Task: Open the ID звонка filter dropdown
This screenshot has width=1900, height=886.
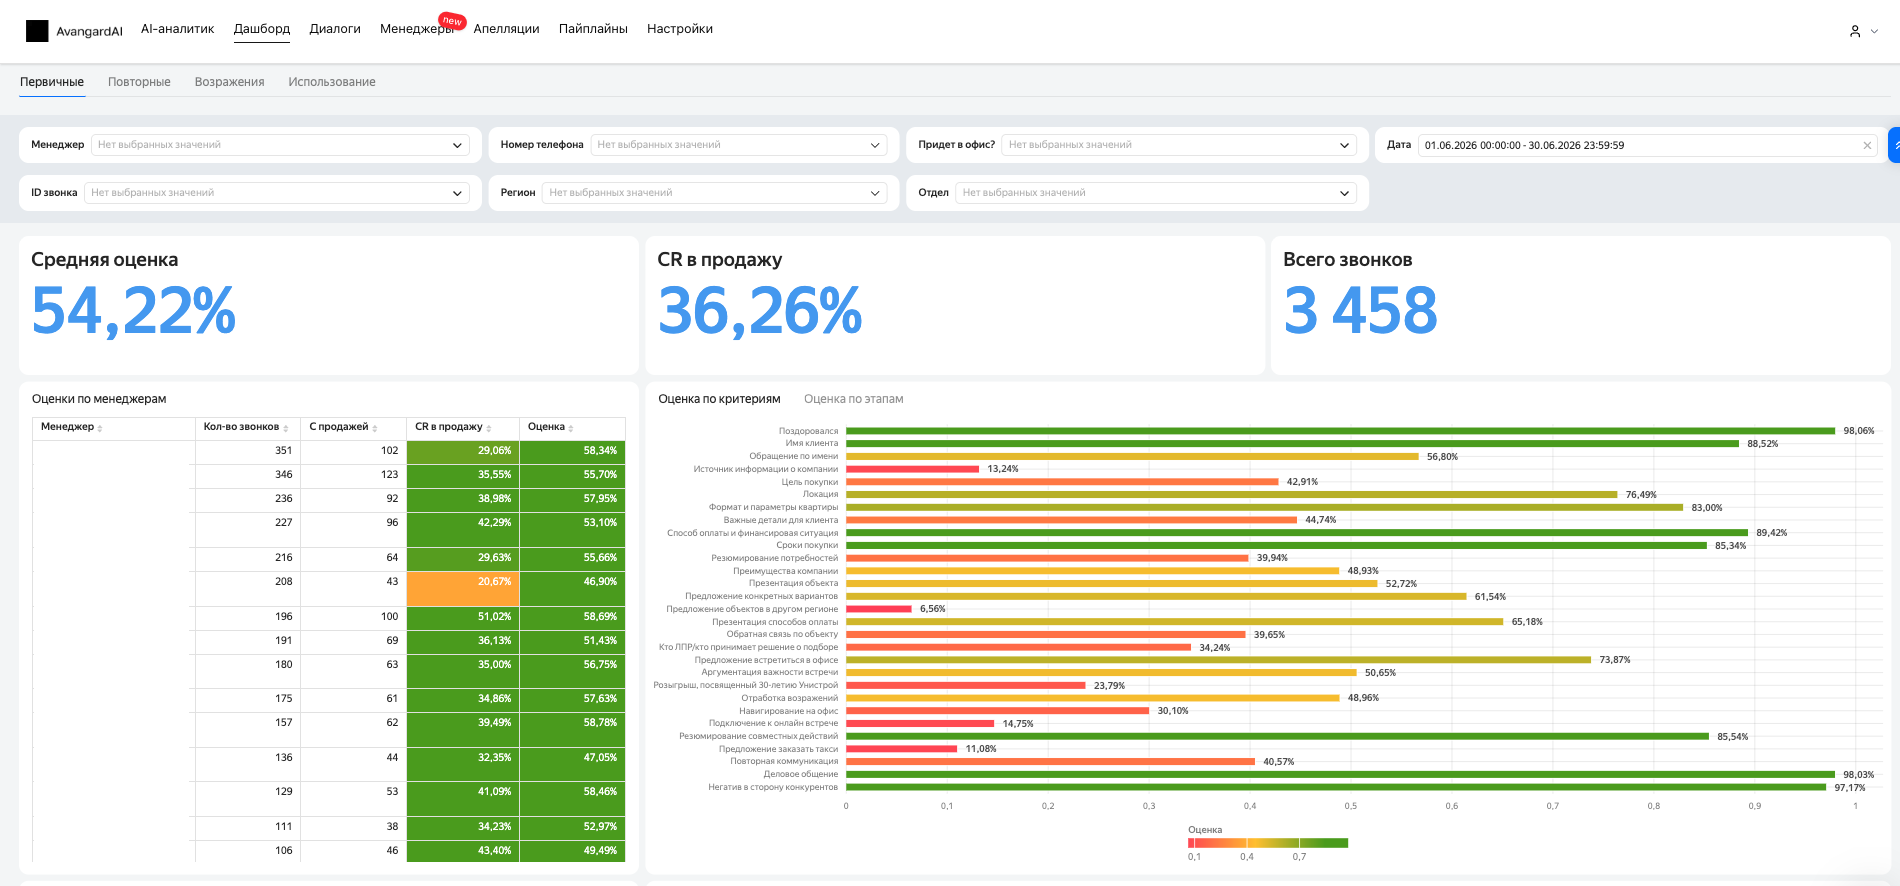Action: [x=277, y=193]
